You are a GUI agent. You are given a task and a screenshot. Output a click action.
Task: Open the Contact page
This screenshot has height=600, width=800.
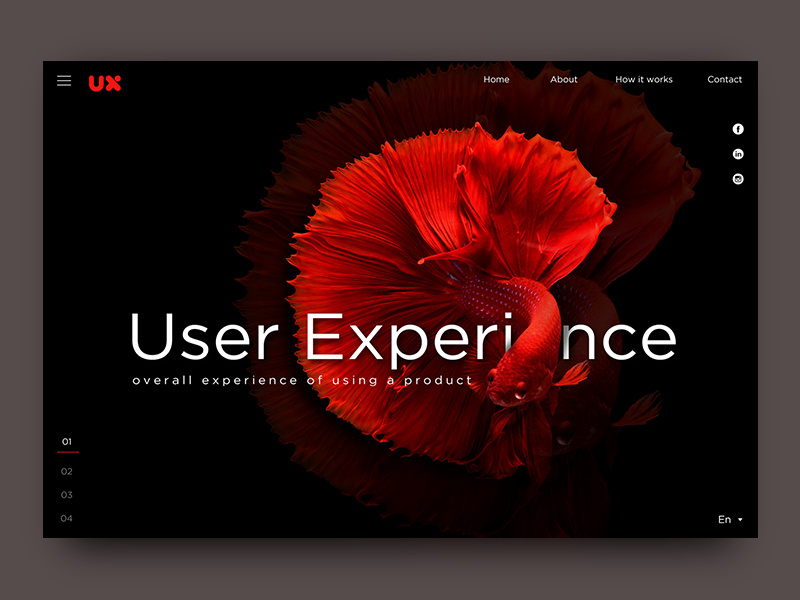pos(724,79)
